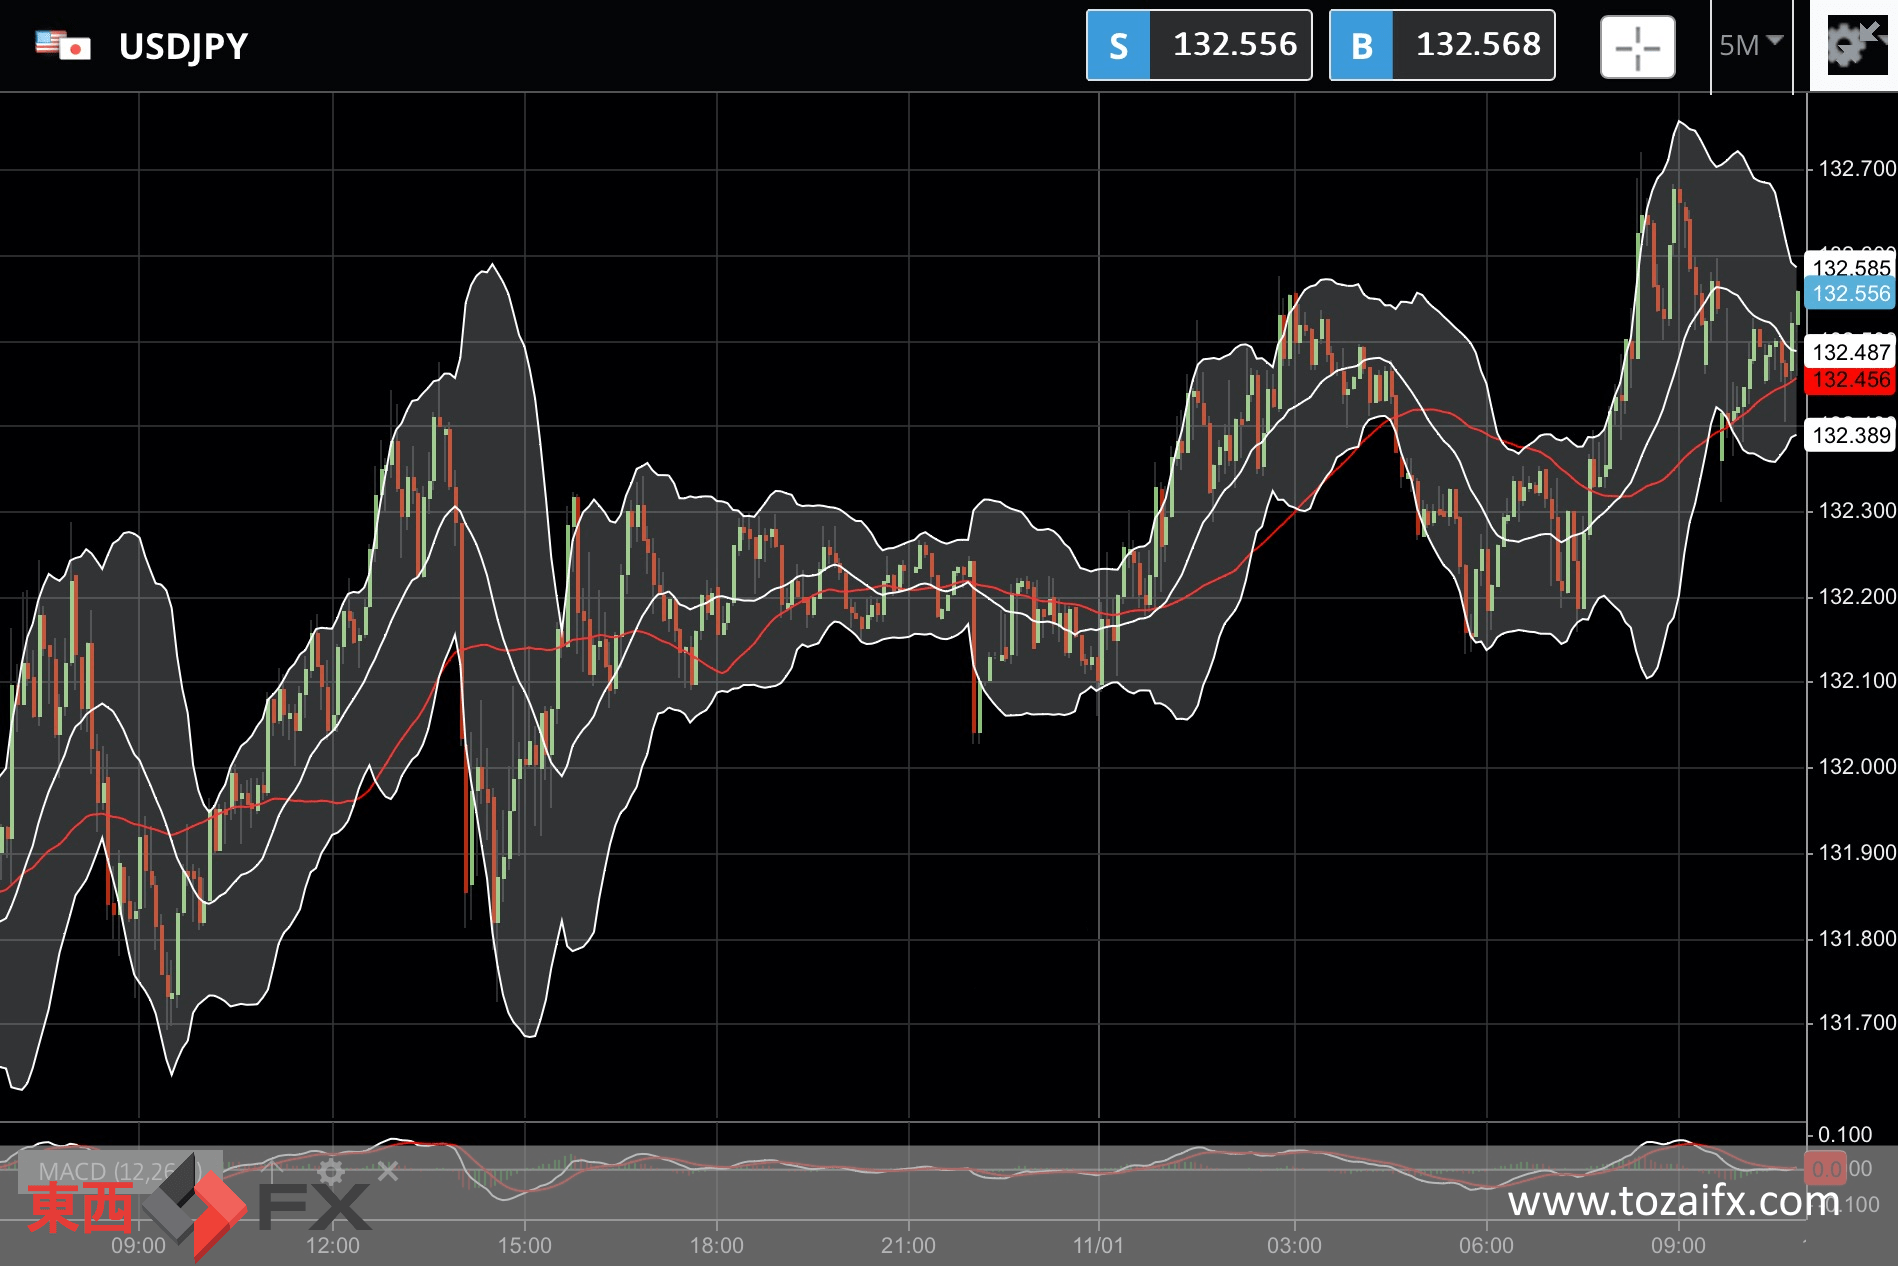The image size is (1898, 1266).
Task: Click the Tozai FX logo
Action: pos(199,1207)
